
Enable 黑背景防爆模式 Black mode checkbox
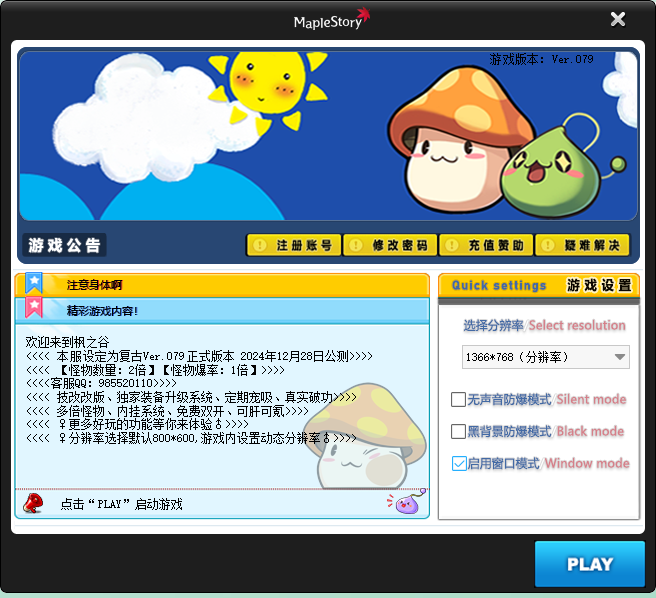[x=459, y=431]
